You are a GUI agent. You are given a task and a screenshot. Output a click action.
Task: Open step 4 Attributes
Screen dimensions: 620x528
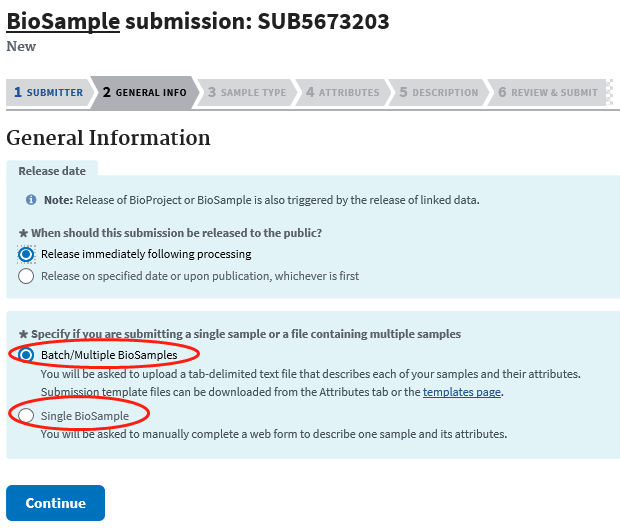(342, 93)
